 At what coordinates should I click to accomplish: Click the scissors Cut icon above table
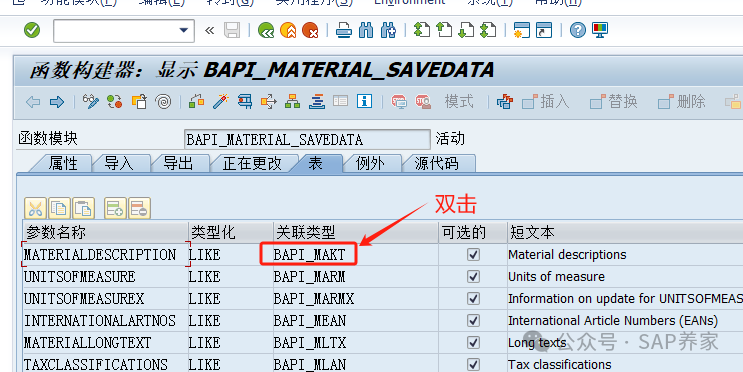point(36,208)
